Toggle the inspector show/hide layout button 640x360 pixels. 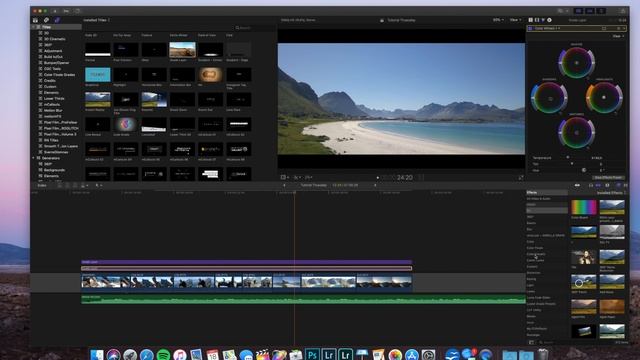point(601,11)
